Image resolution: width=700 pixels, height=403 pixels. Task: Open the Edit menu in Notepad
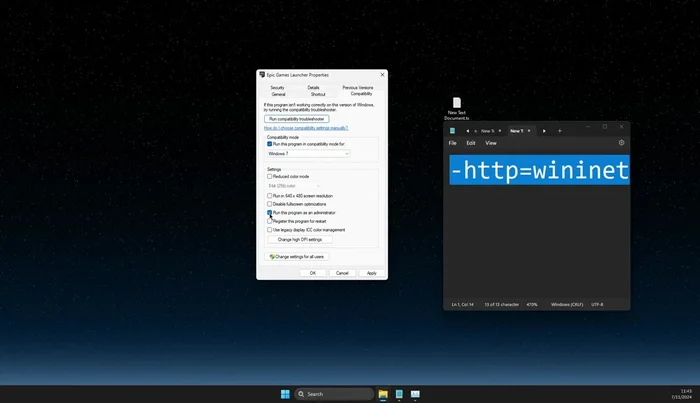pos(470,143)
